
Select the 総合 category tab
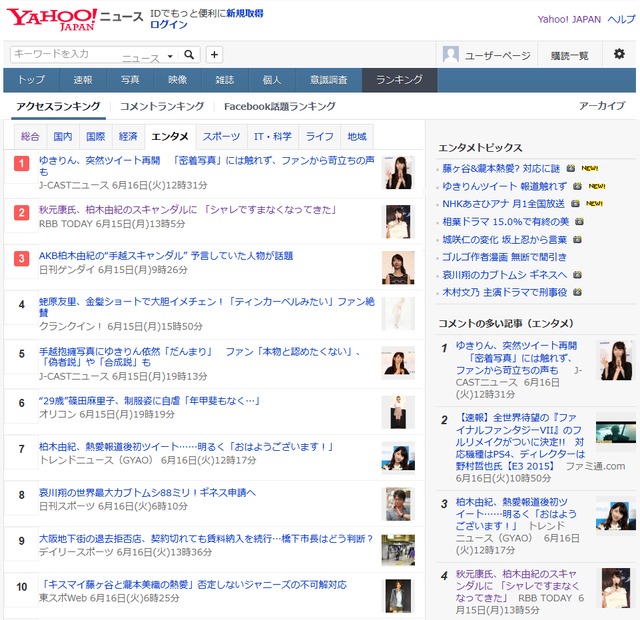click(x=30, y=136)
